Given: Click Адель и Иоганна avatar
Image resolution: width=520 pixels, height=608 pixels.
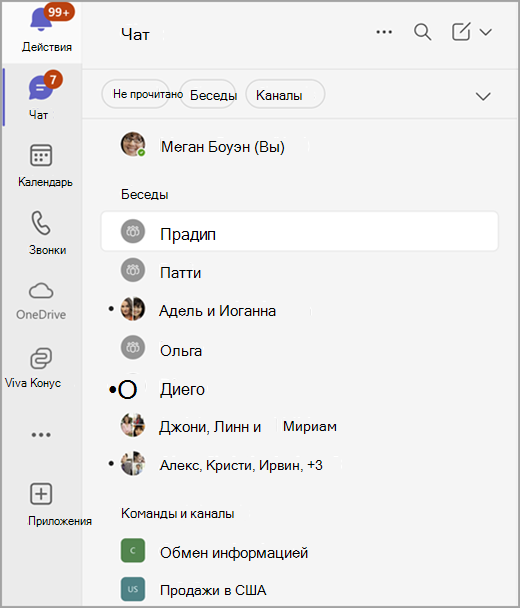Looking at the screenshot, I should click(133, 309).
